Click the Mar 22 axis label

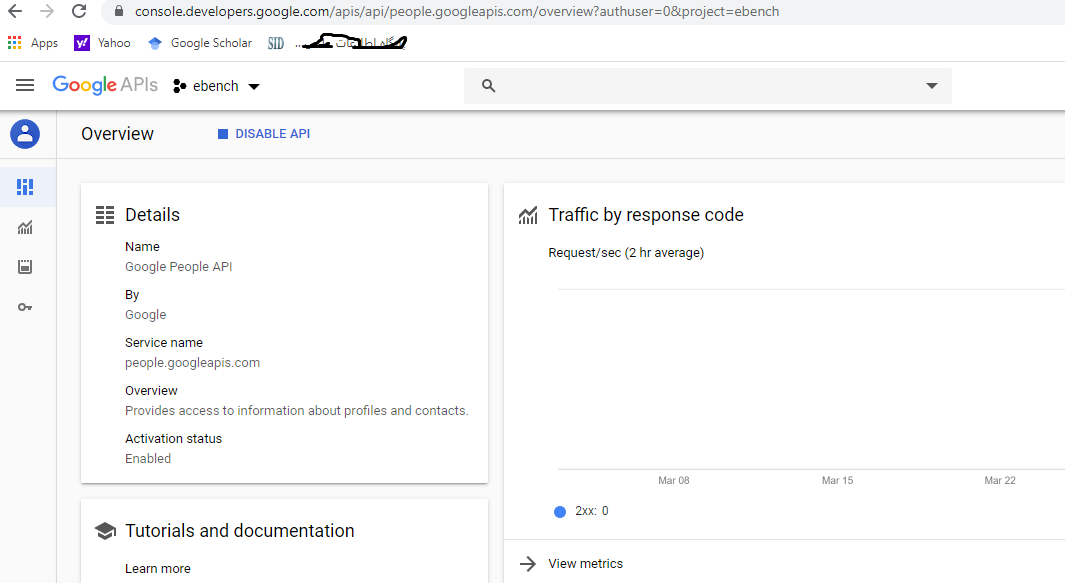(1000, 480)
